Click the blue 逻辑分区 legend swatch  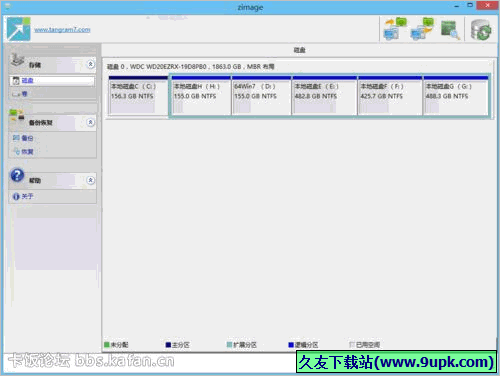(x=291, y=345)
